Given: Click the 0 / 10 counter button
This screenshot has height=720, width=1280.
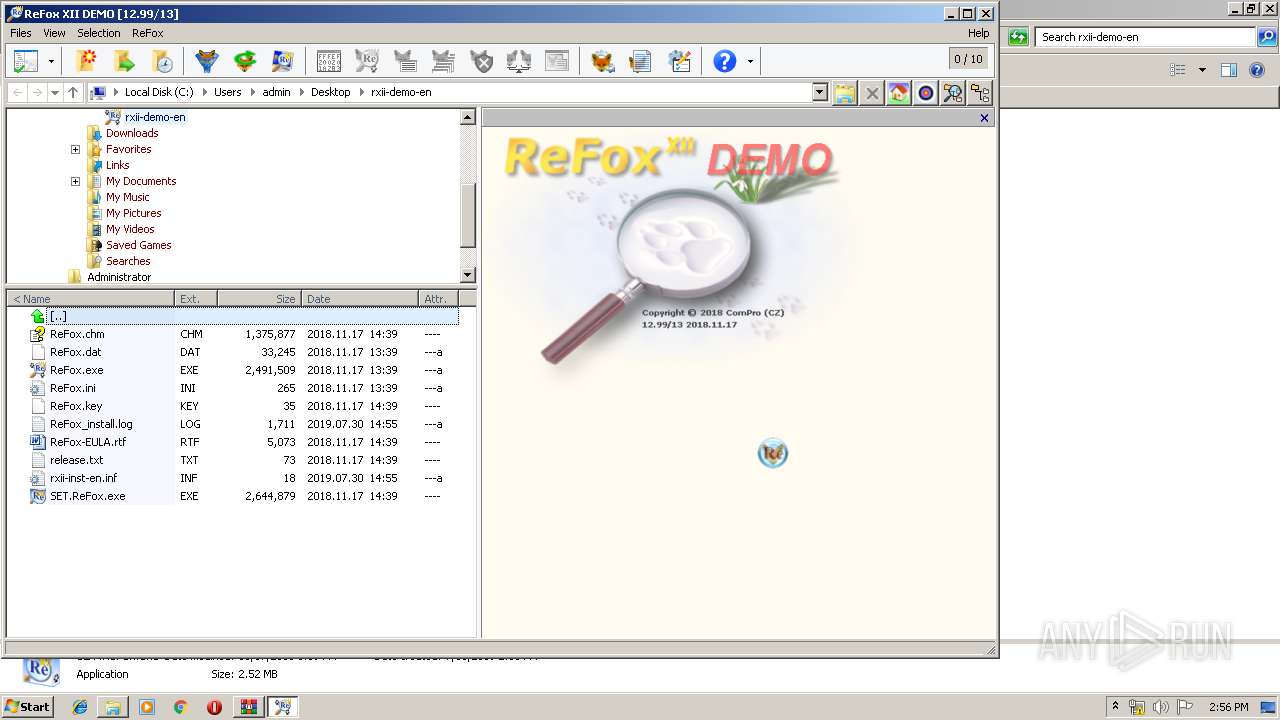Looking at the screenshot, I should [x=968, y=59].
